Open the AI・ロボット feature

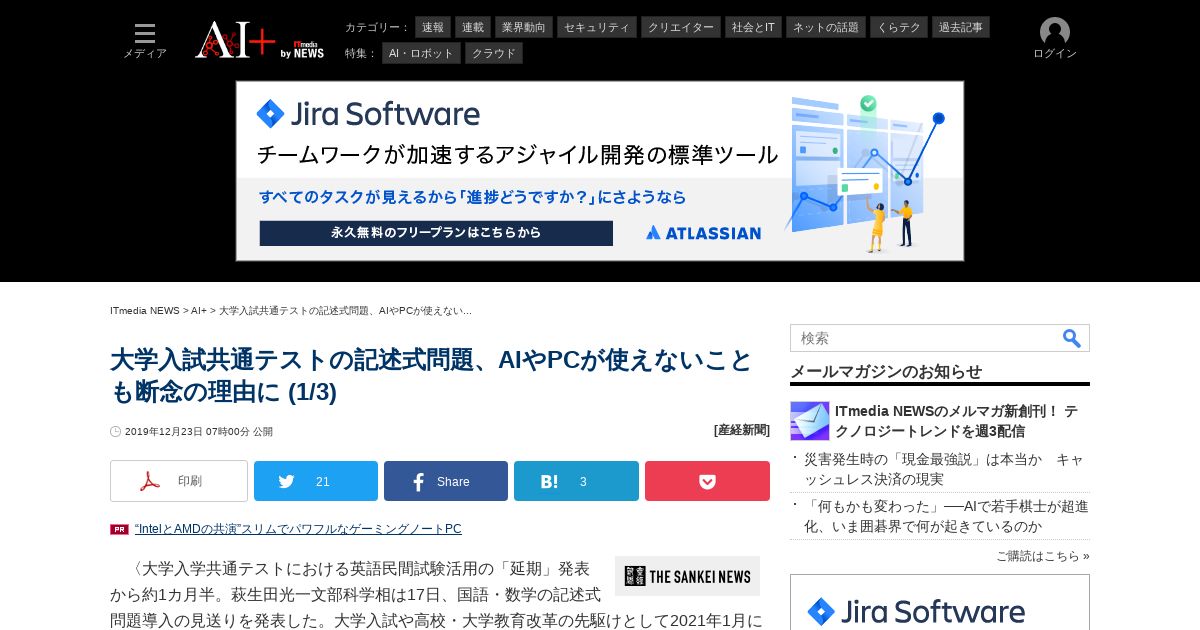point(421,53)
